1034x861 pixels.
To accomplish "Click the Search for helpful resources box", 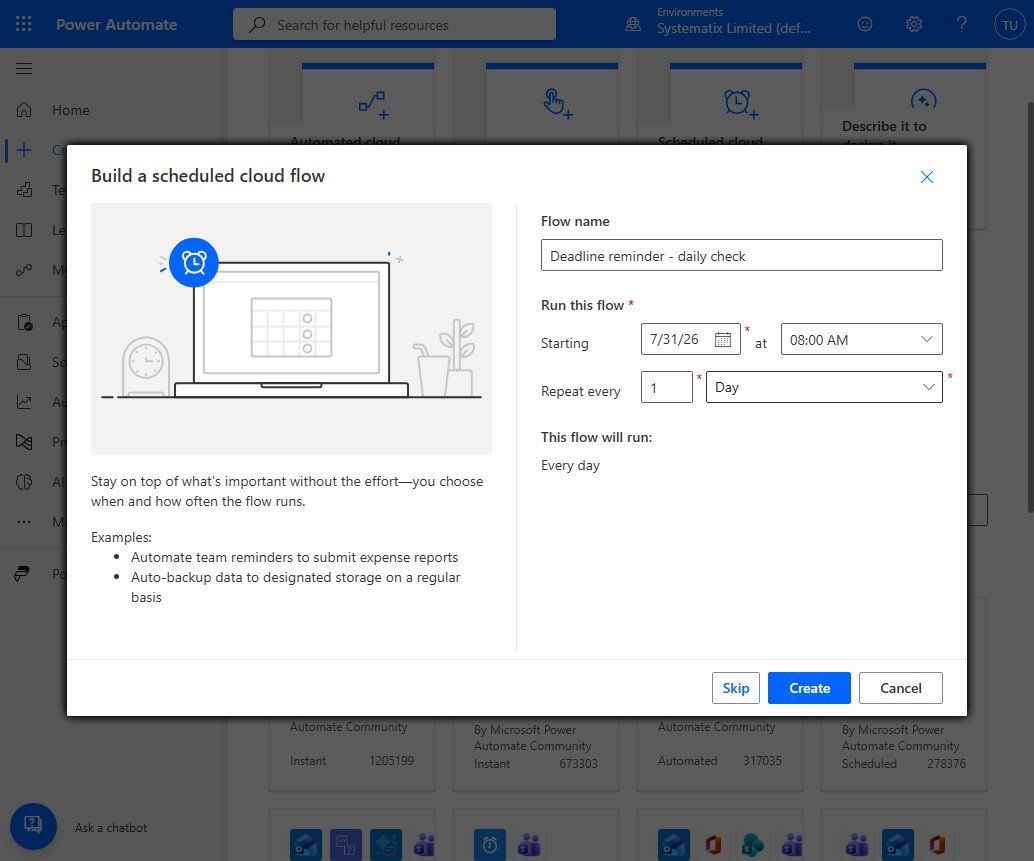I will 394,24.
